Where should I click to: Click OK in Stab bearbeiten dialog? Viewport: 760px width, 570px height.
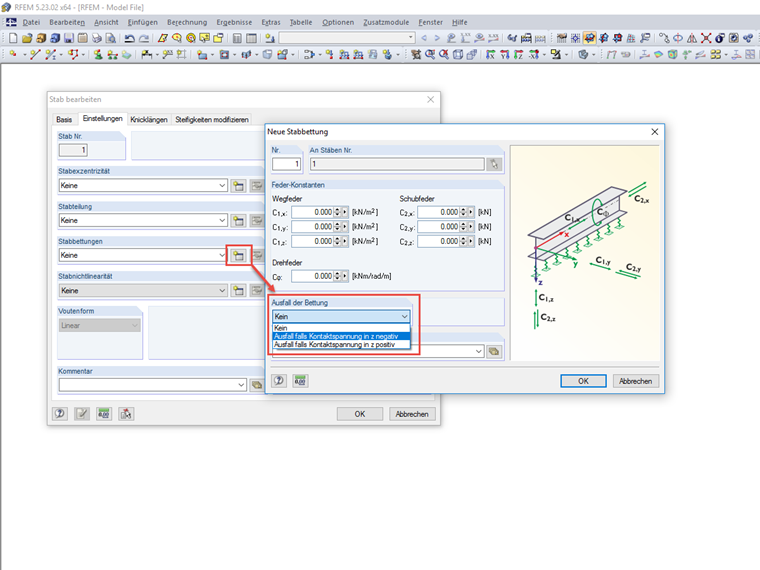click(x=360, y=414)
